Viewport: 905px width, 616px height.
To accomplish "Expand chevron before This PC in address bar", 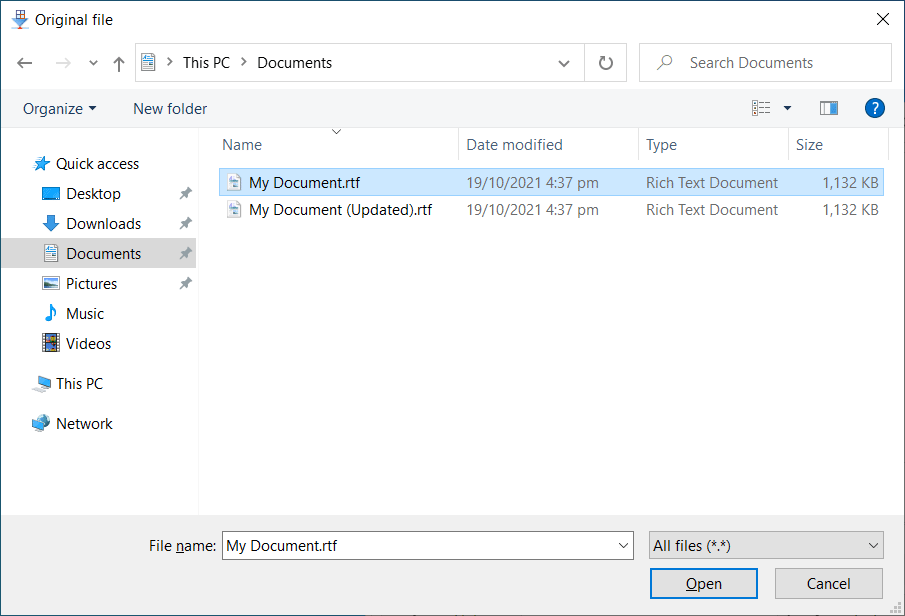I will [170, 62].
